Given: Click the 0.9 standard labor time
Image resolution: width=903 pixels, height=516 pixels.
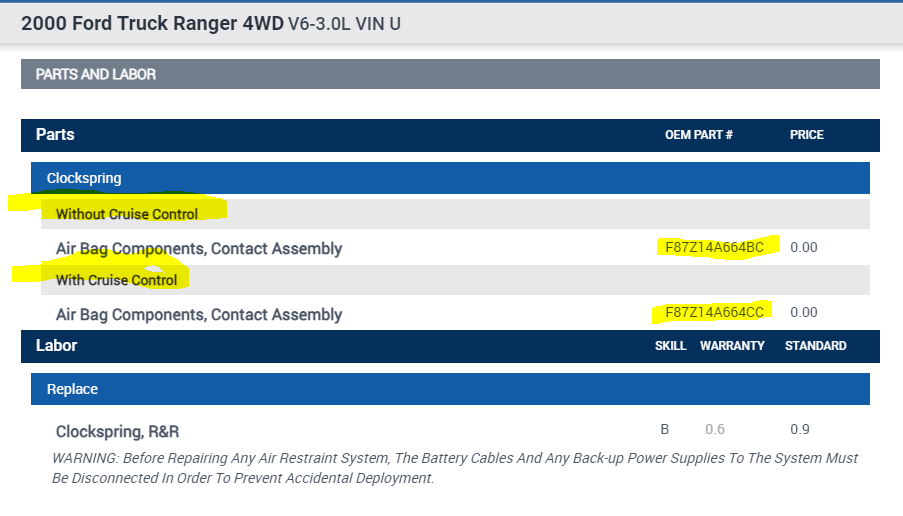Looking at the screenshot, I should tap(799, 430).
